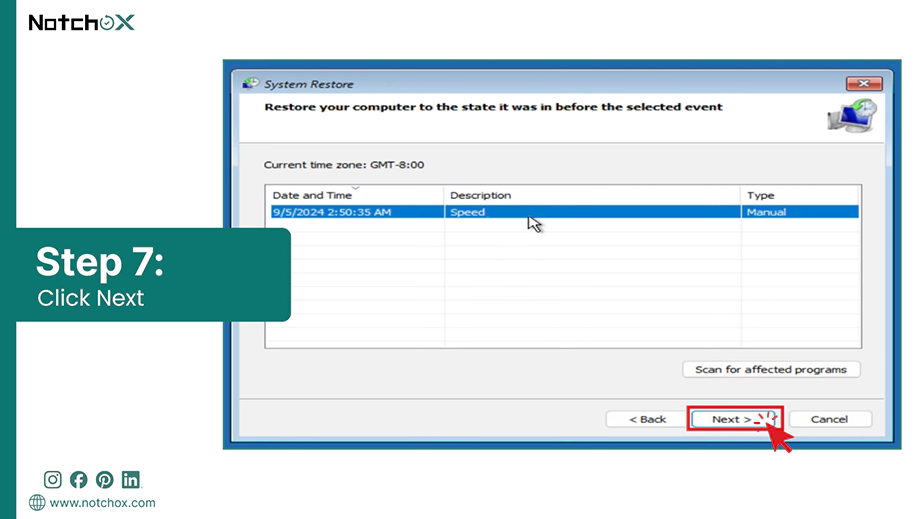Open the LinkedIn icon

pyautogui.click(x=131, y=480)
